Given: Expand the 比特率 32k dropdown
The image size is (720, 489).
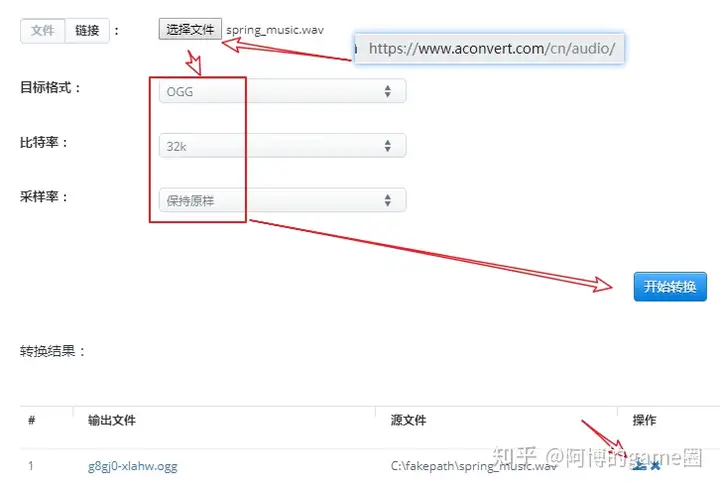Looking at the screenshot, I should [x=282, y=146].
